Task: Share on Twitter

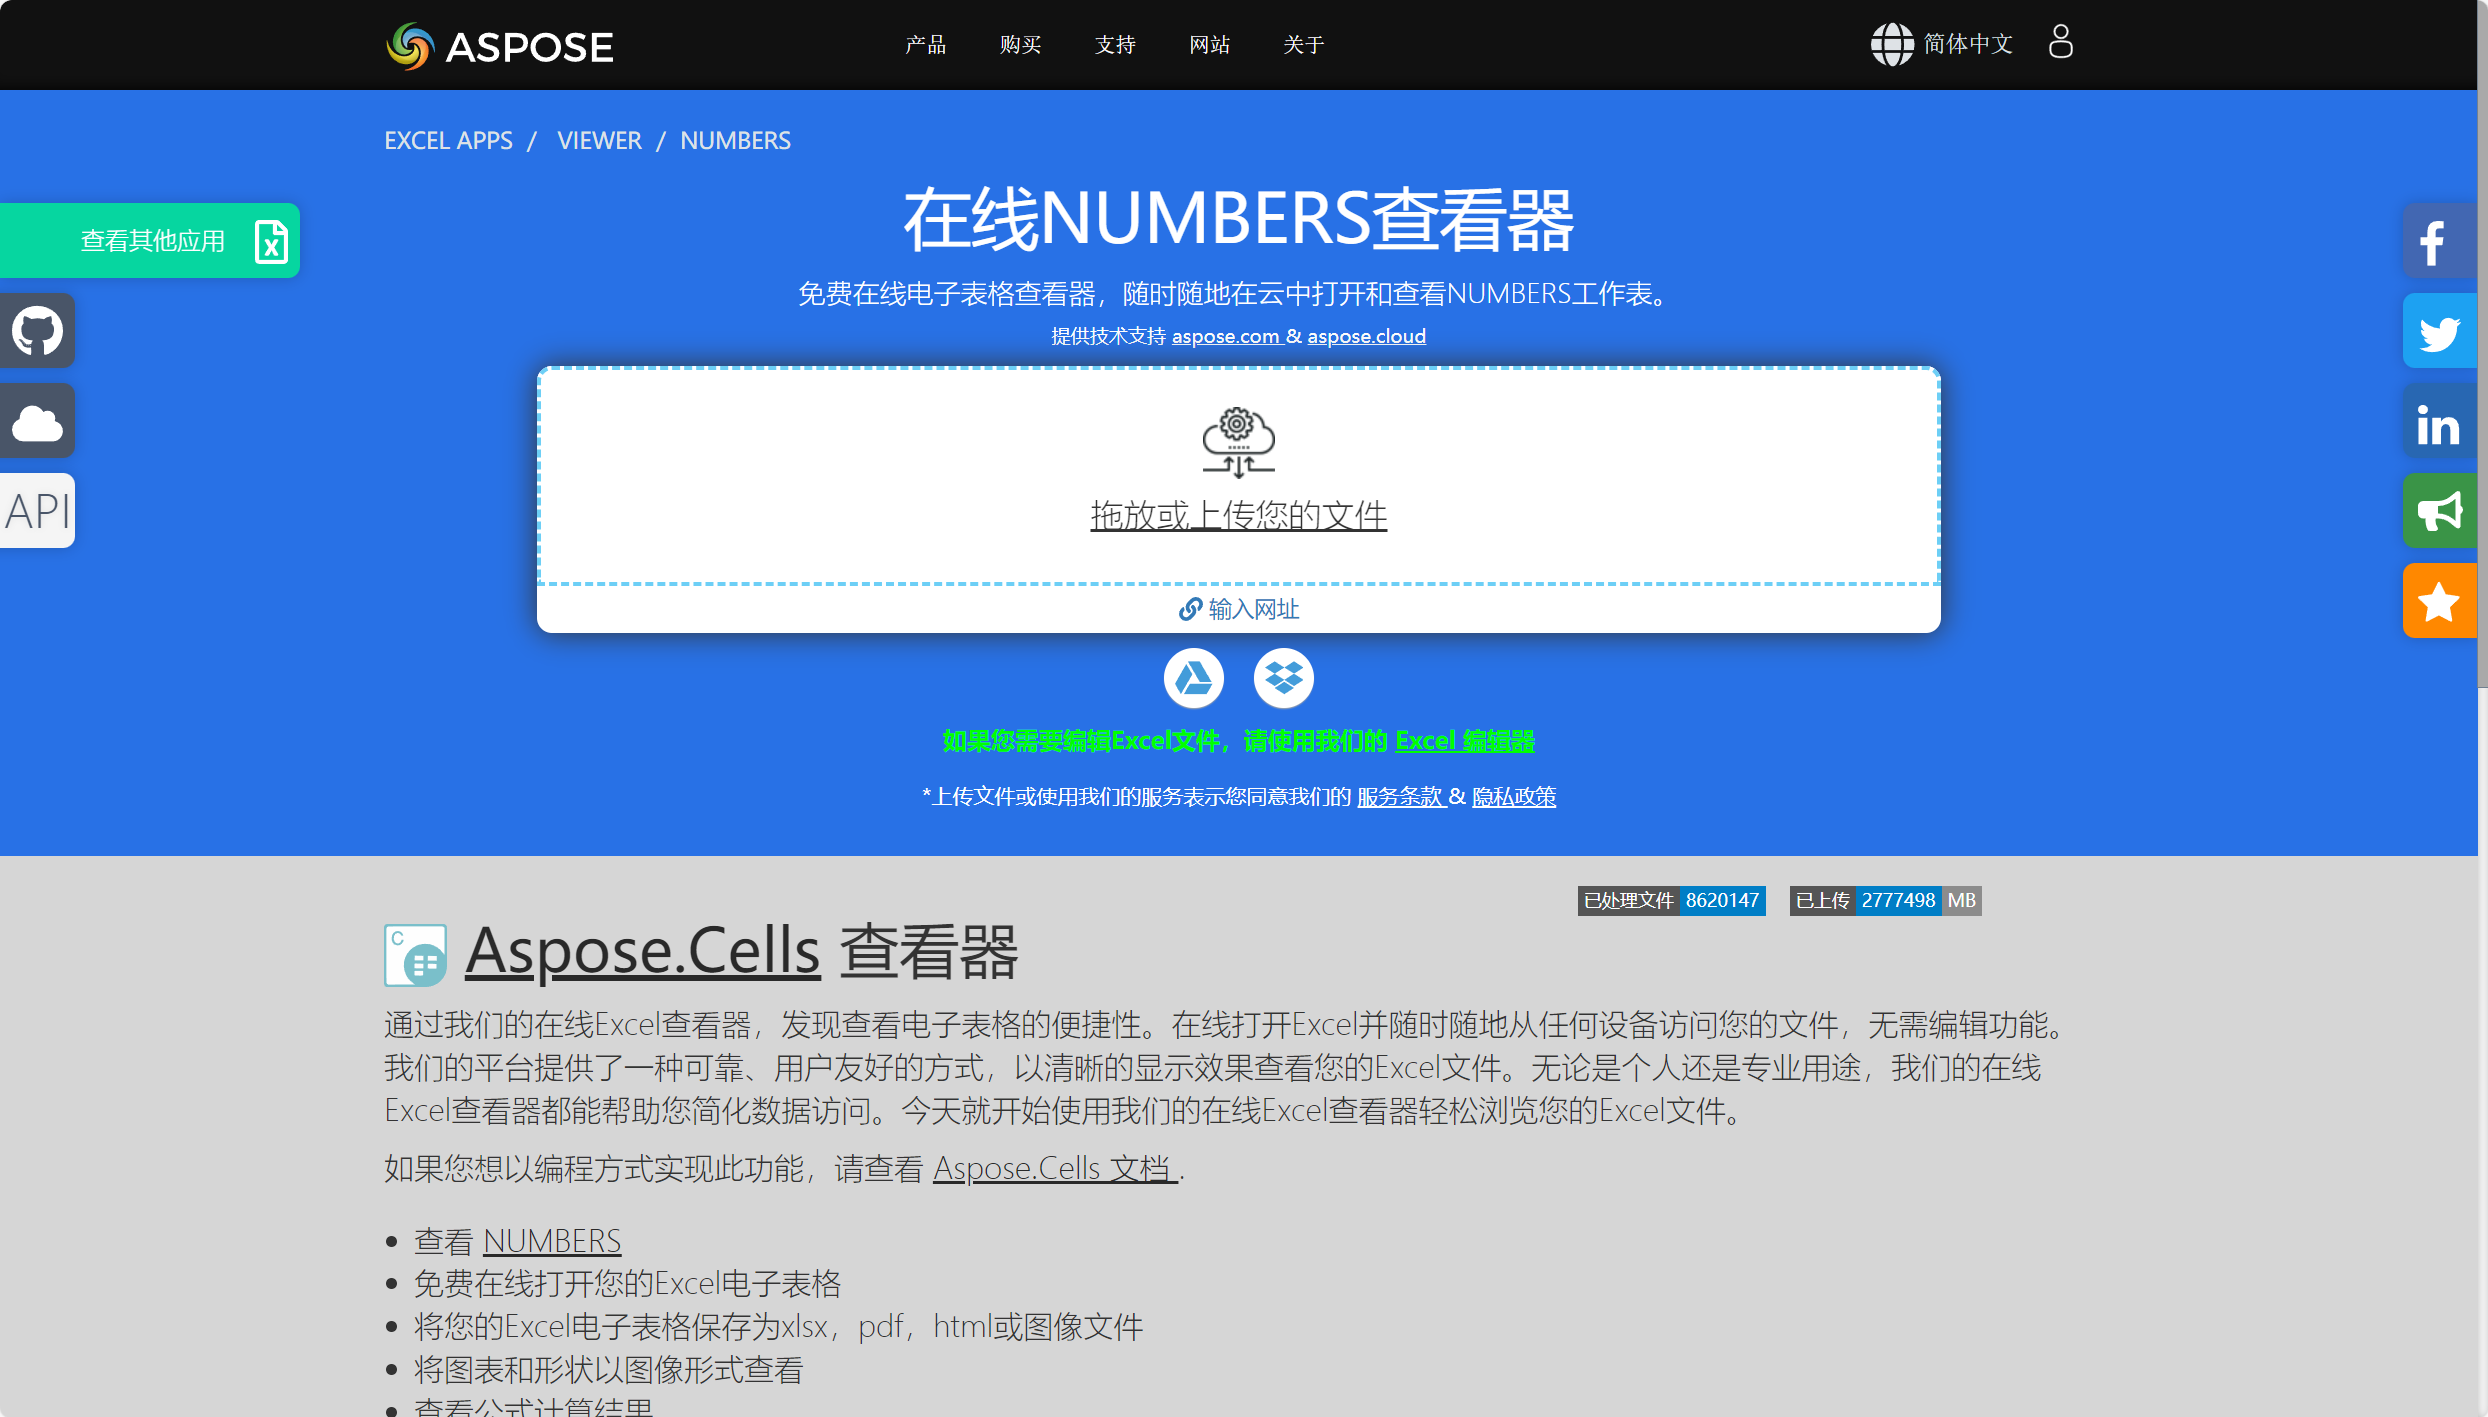Action: point(2440,331)
